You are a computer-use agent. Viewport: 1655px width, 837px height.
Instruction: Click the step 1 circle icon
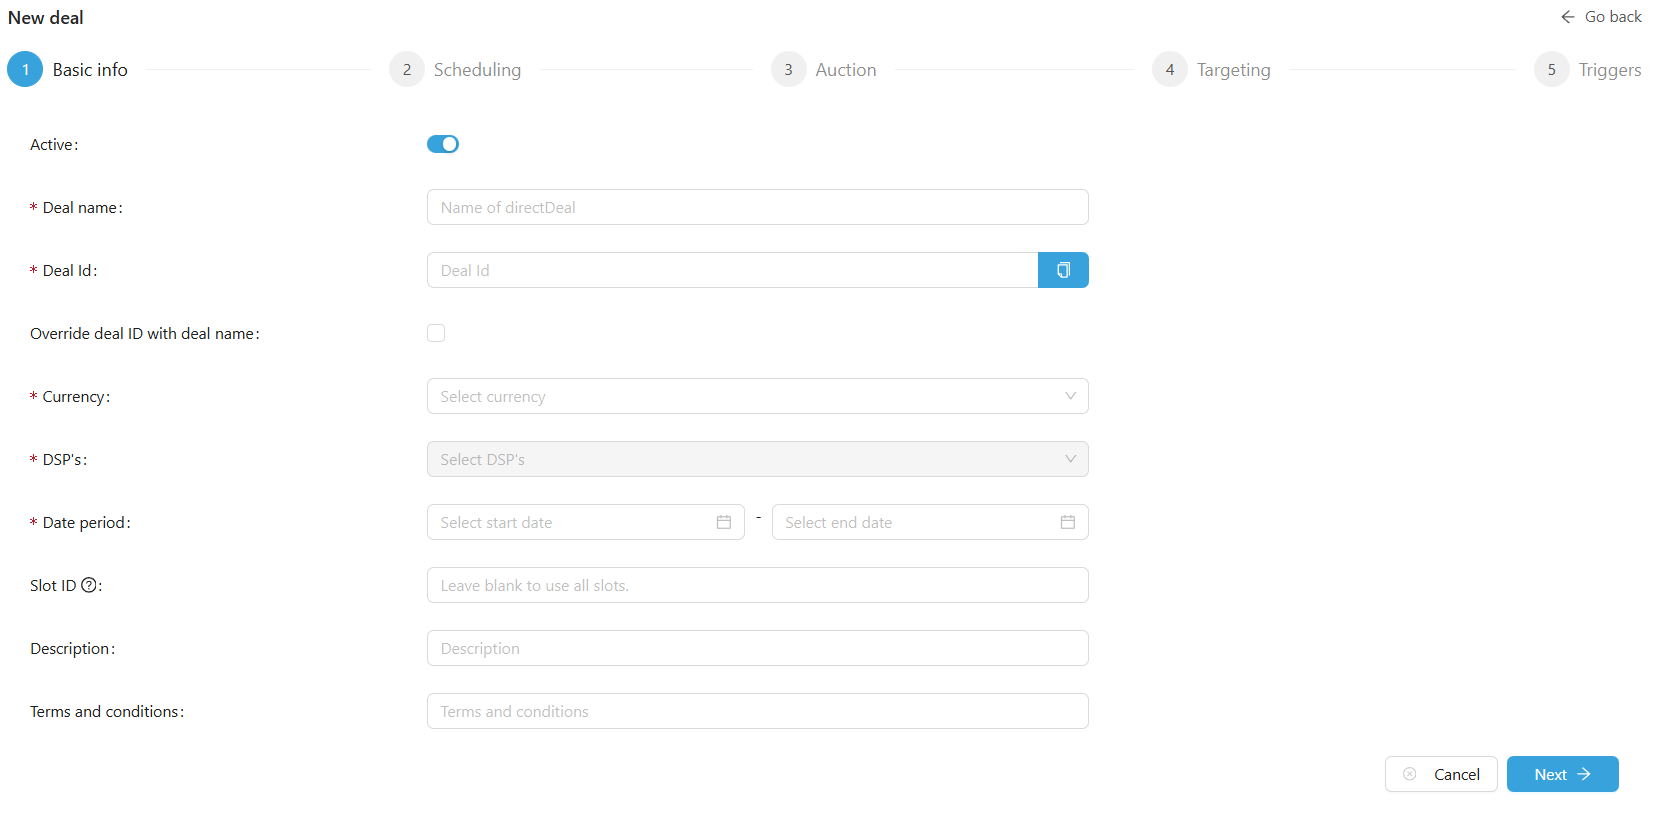click(x=25, y=69)
